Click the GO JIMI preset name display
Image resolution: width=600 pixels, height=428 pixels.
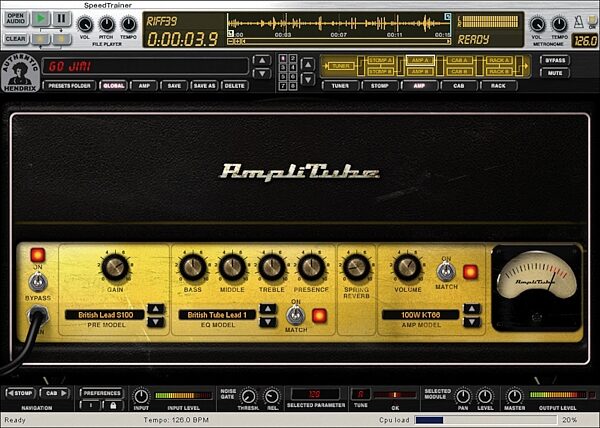coord(145,66)
